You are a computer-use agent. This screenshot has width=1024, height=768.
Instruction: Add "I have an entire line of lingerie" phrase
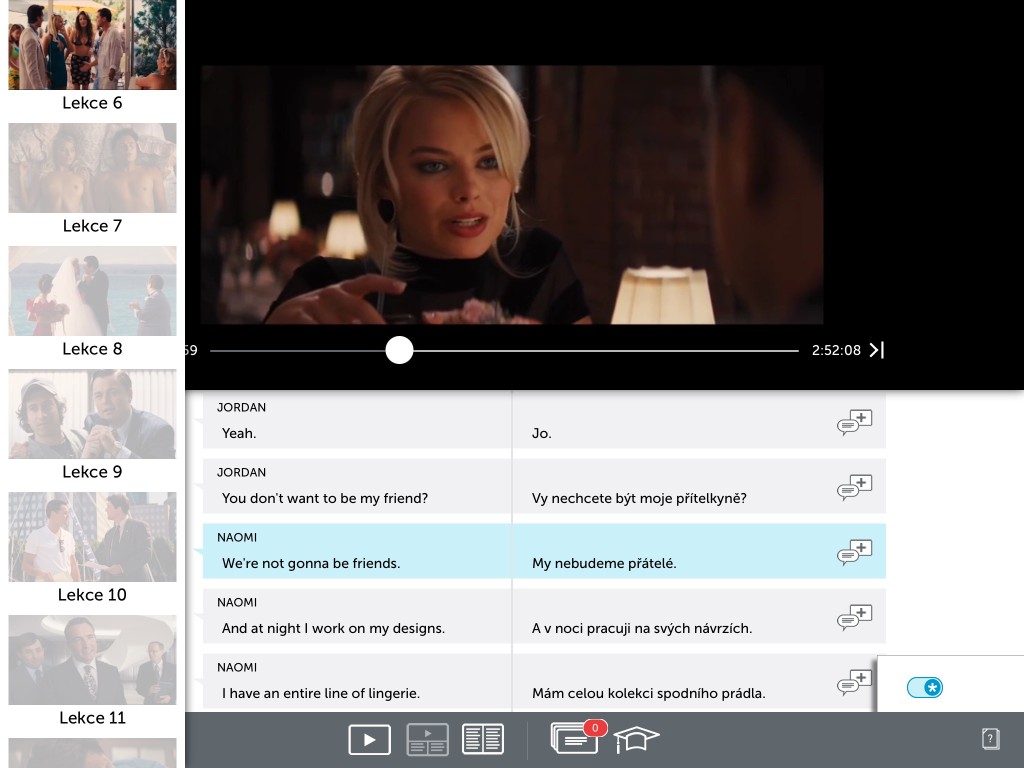pos(854,682)
